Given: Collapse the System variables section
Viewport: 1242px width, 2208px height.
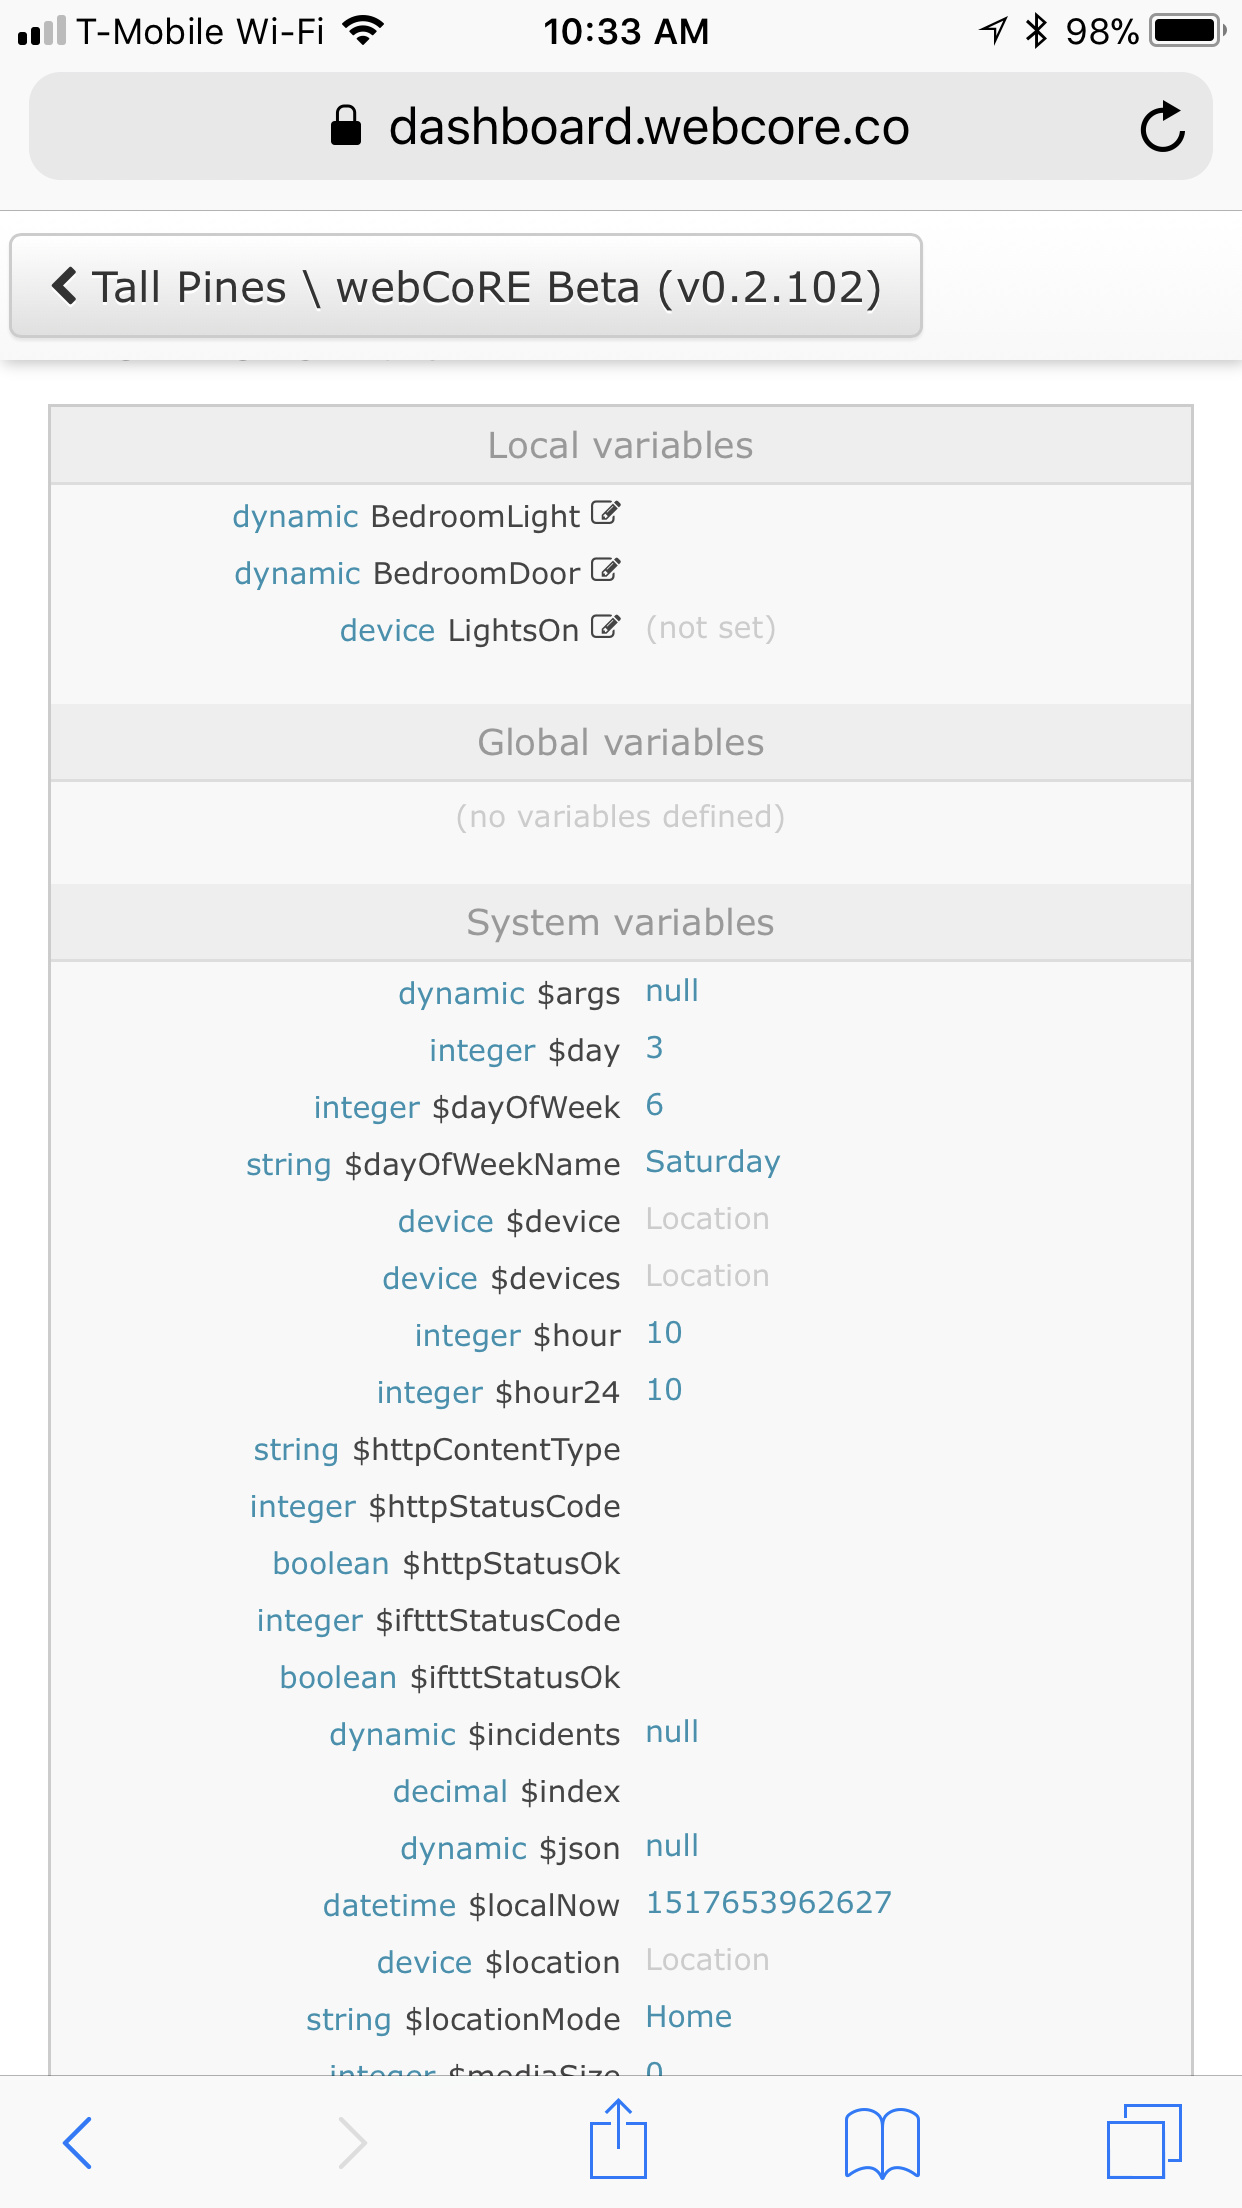Looking at the screenshot, I should 620,922.
